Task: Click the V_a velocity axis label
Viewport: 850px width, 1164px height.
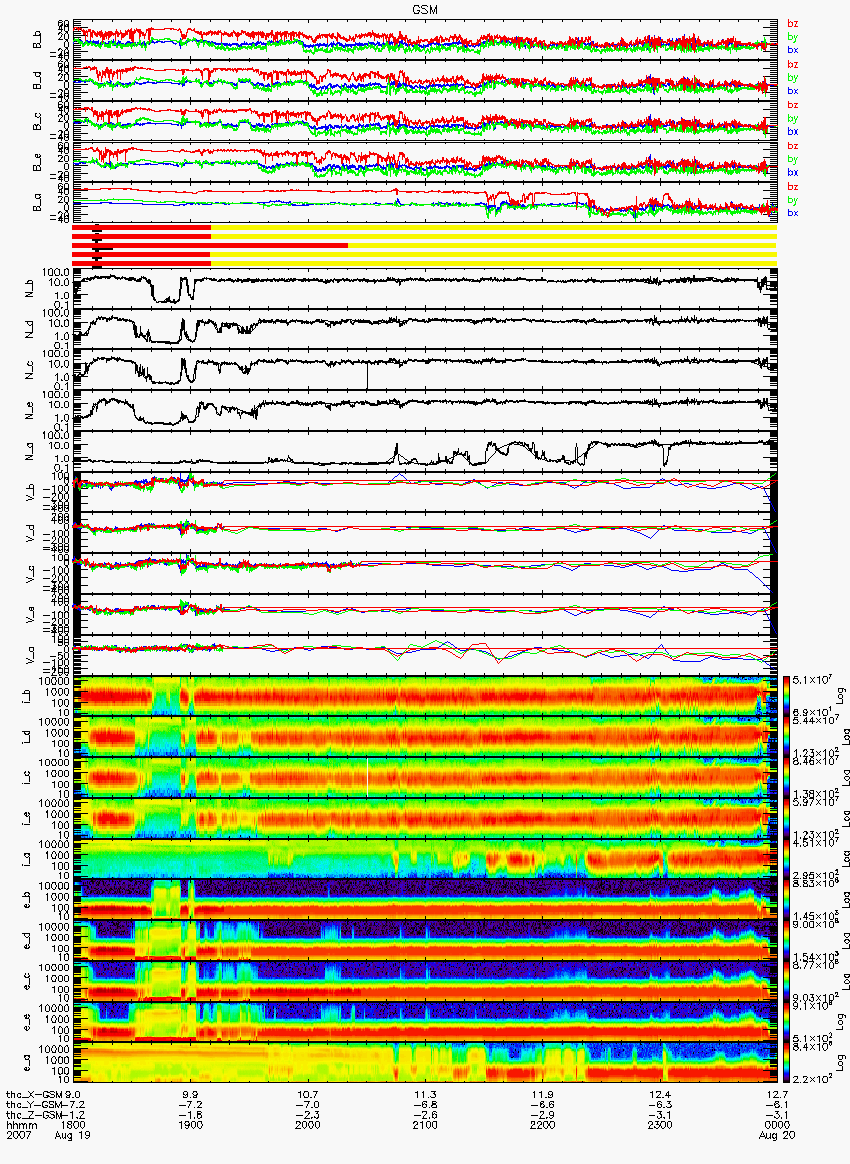Action: pyautogui.click(x=31, y=655)
